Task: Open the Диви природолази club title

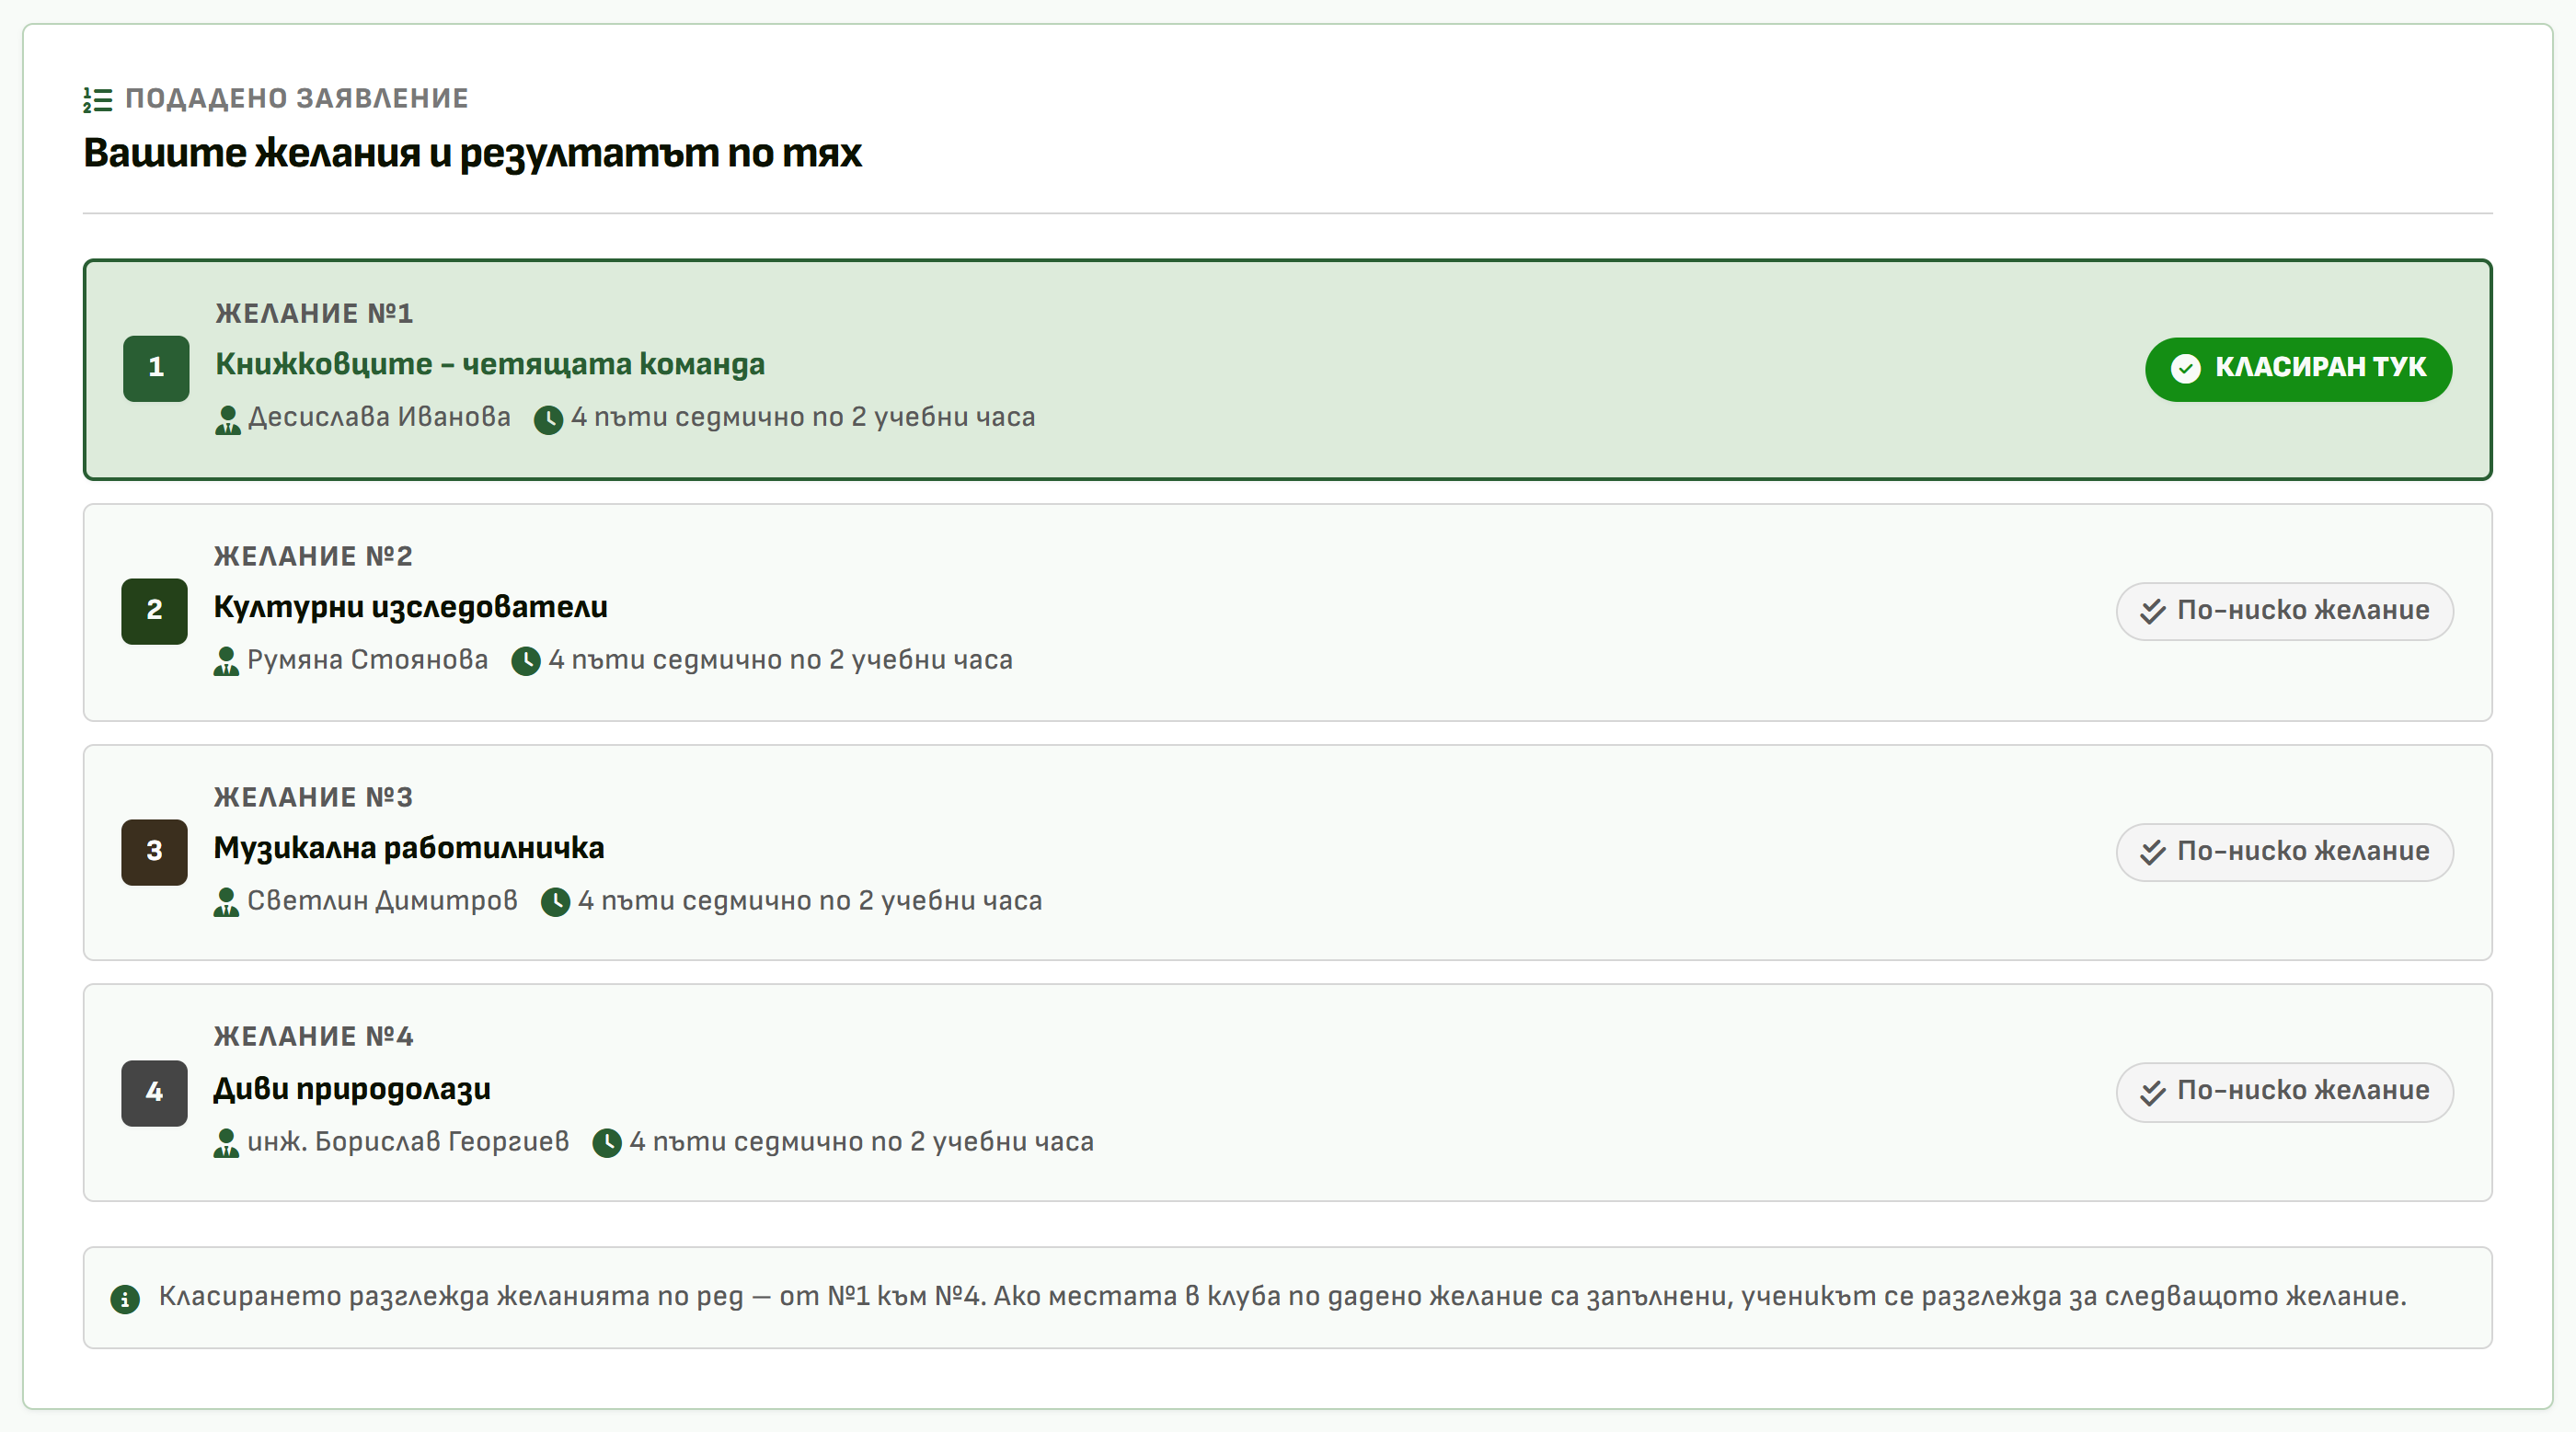Action: click(x=352, y=1089)
